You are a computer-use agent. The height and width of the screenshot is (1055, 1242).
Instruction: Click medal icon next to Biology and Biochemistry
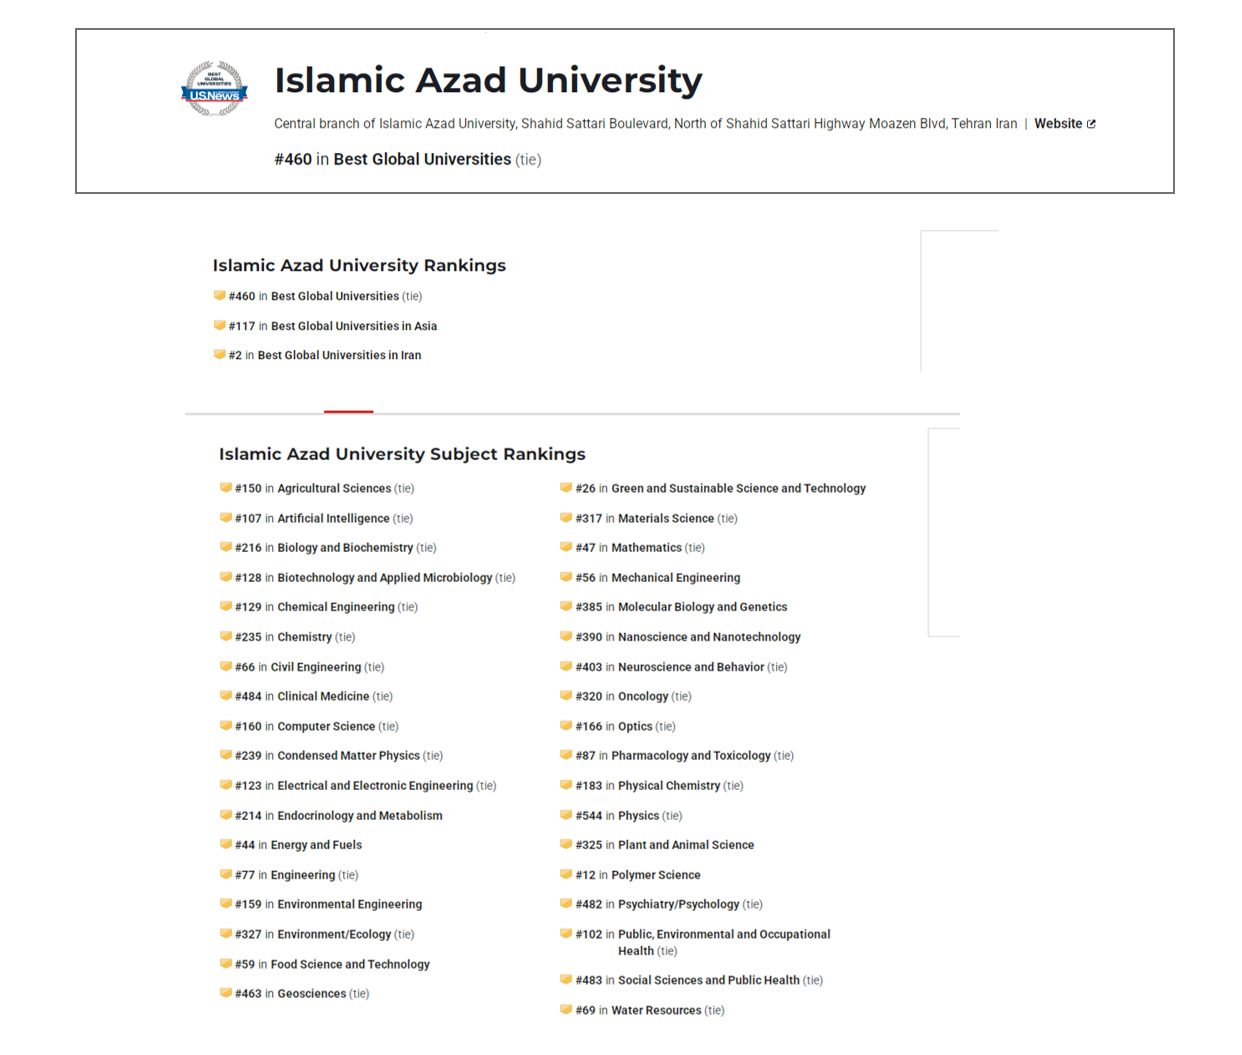[x=226, y=547]
